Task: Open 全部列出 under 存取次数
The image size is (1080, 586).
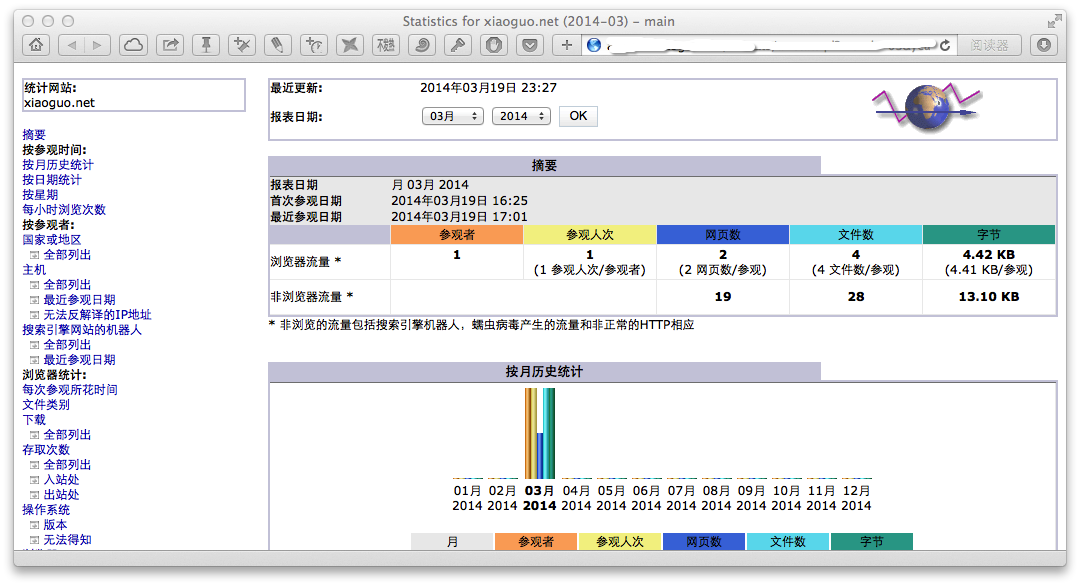Action: point(67,465)
